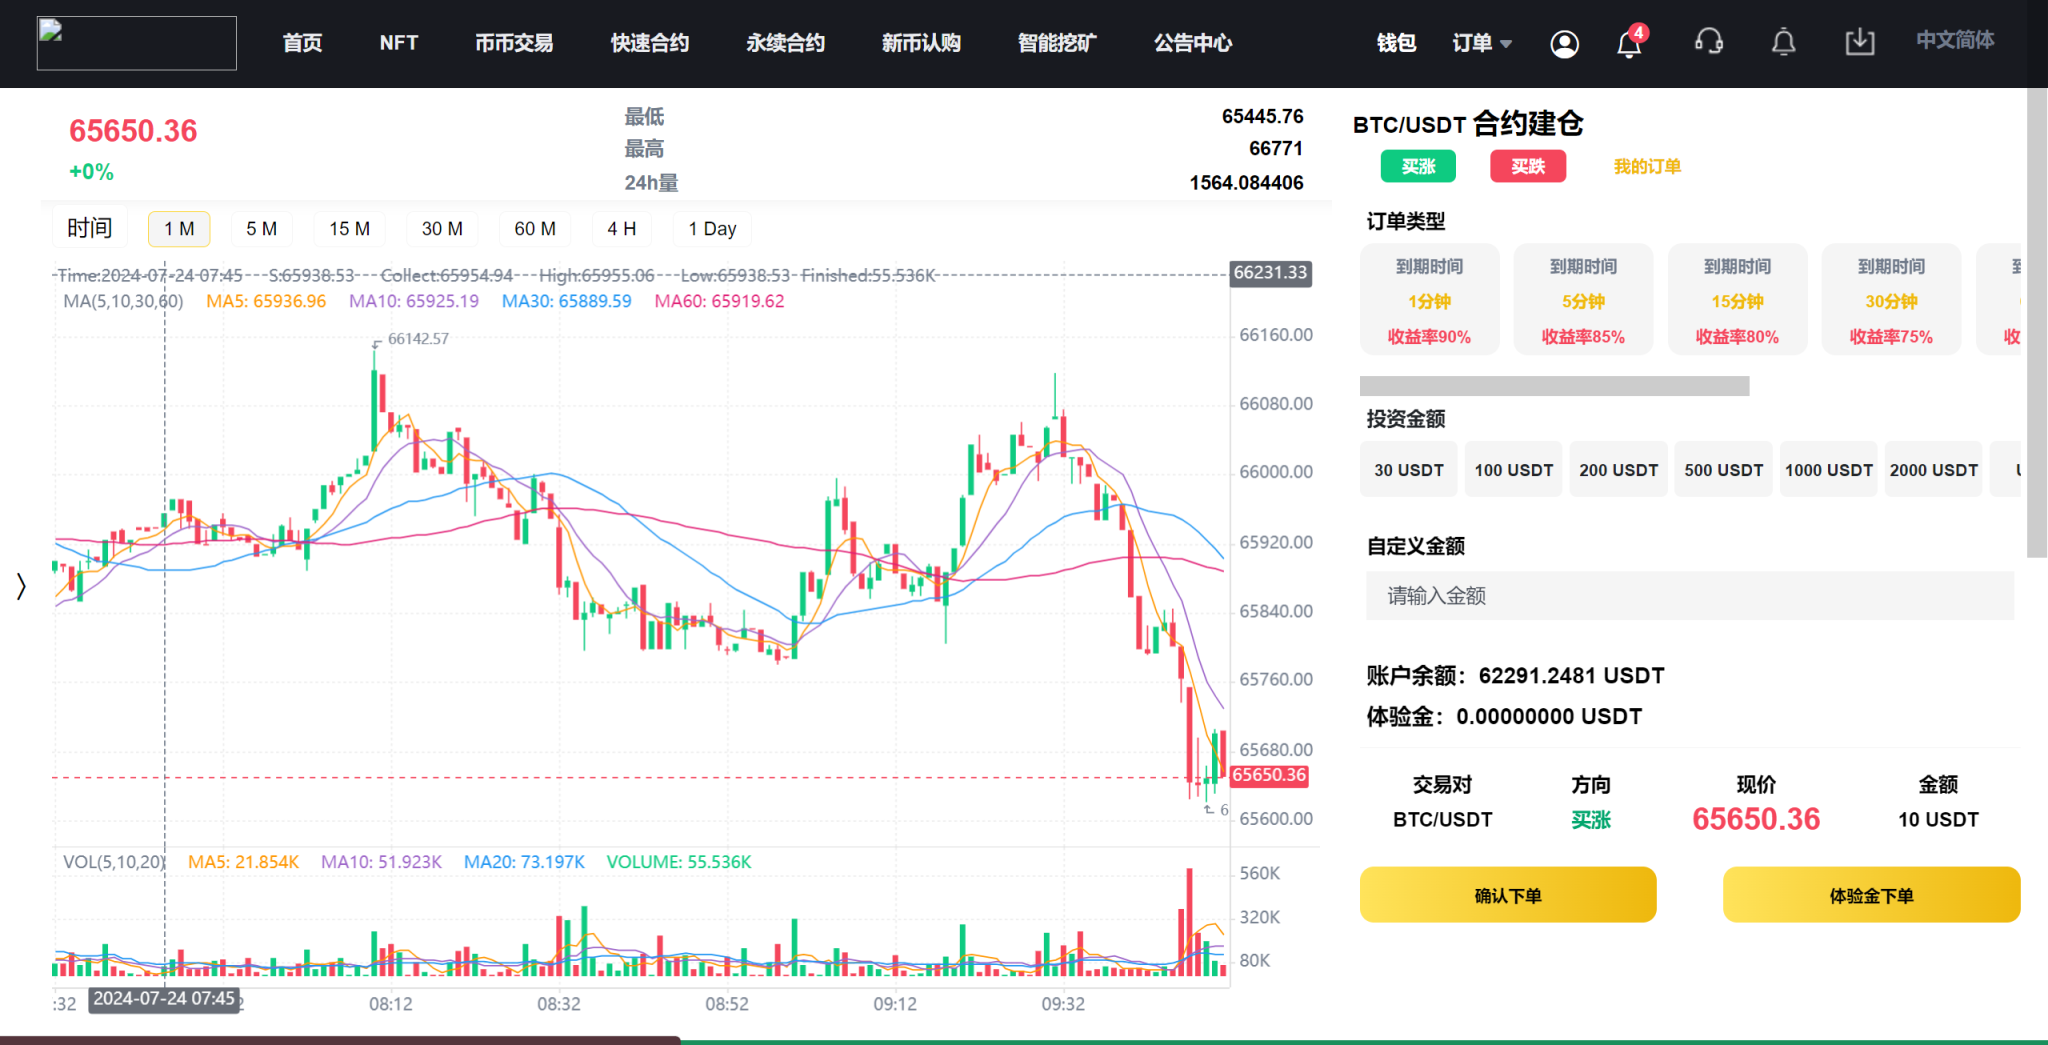Choose 1分钟 expiry with 90% yield

click(1429, 300)
